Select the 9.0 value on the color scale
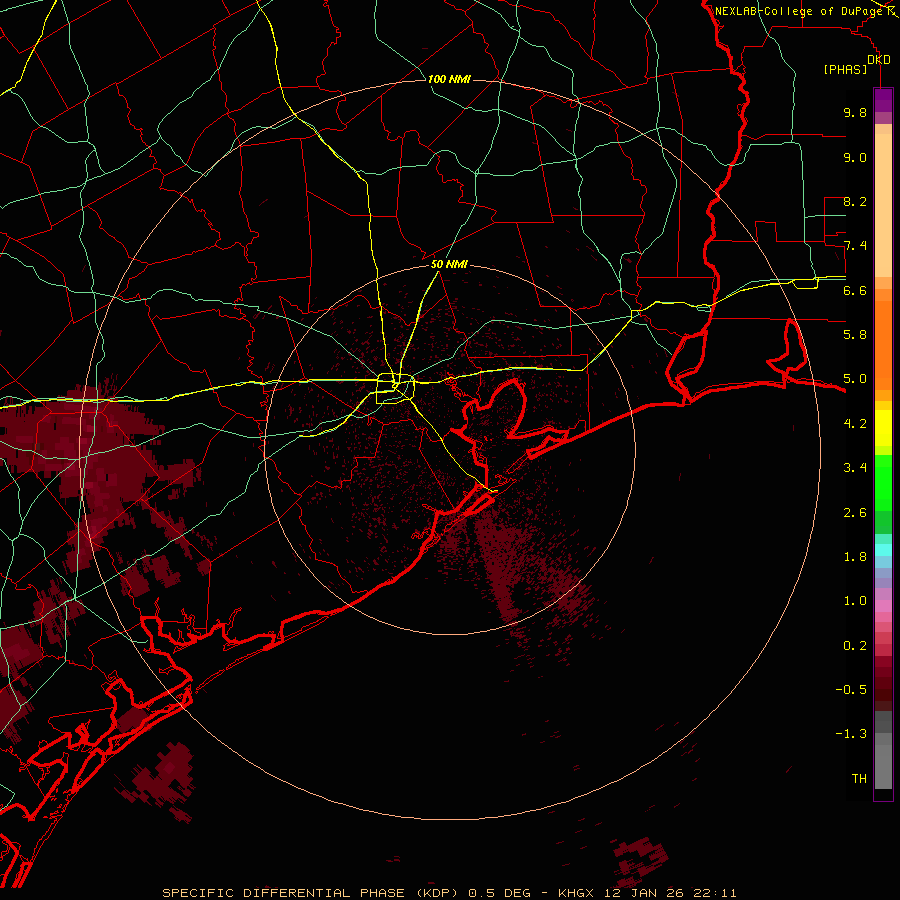Viewport: 900px width, 900px height. (855, 157)
